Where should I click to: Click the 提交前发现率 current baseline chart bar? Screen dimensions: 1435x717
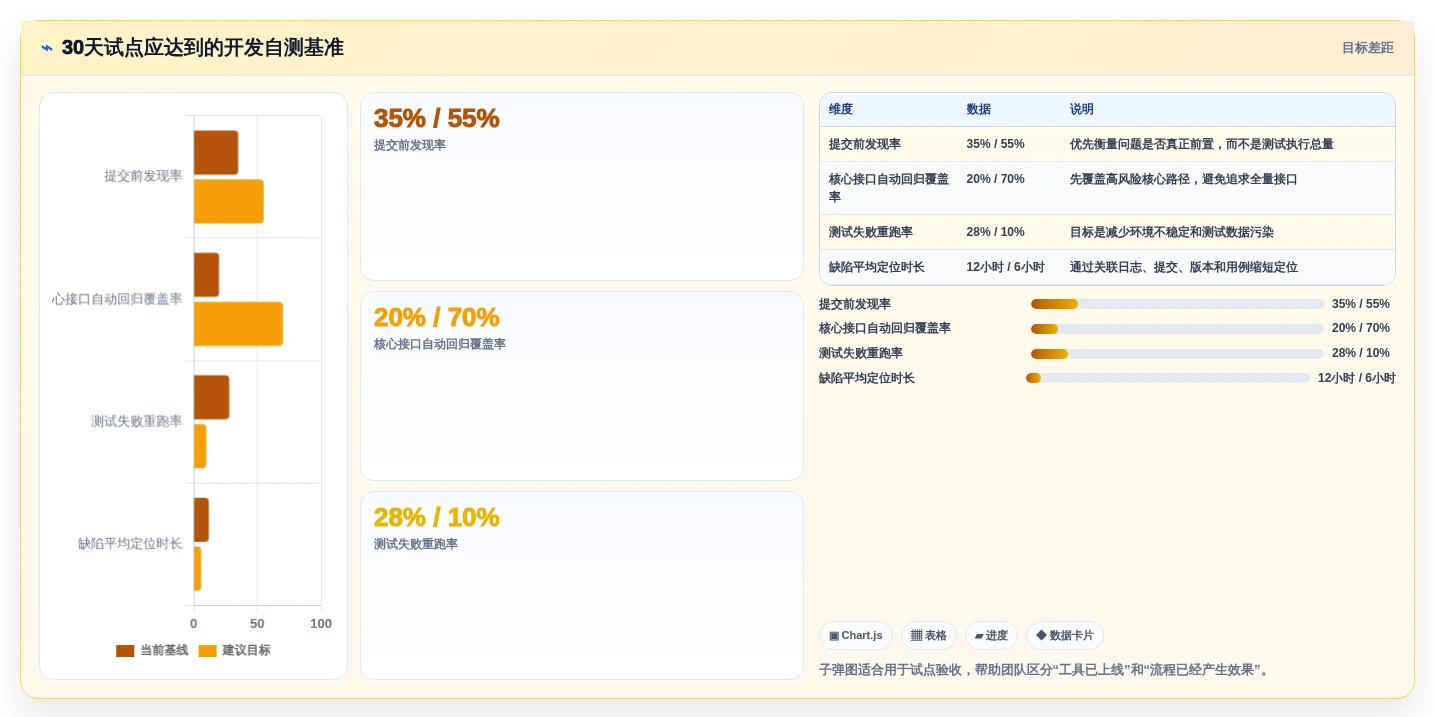click(x=216, y=153)
